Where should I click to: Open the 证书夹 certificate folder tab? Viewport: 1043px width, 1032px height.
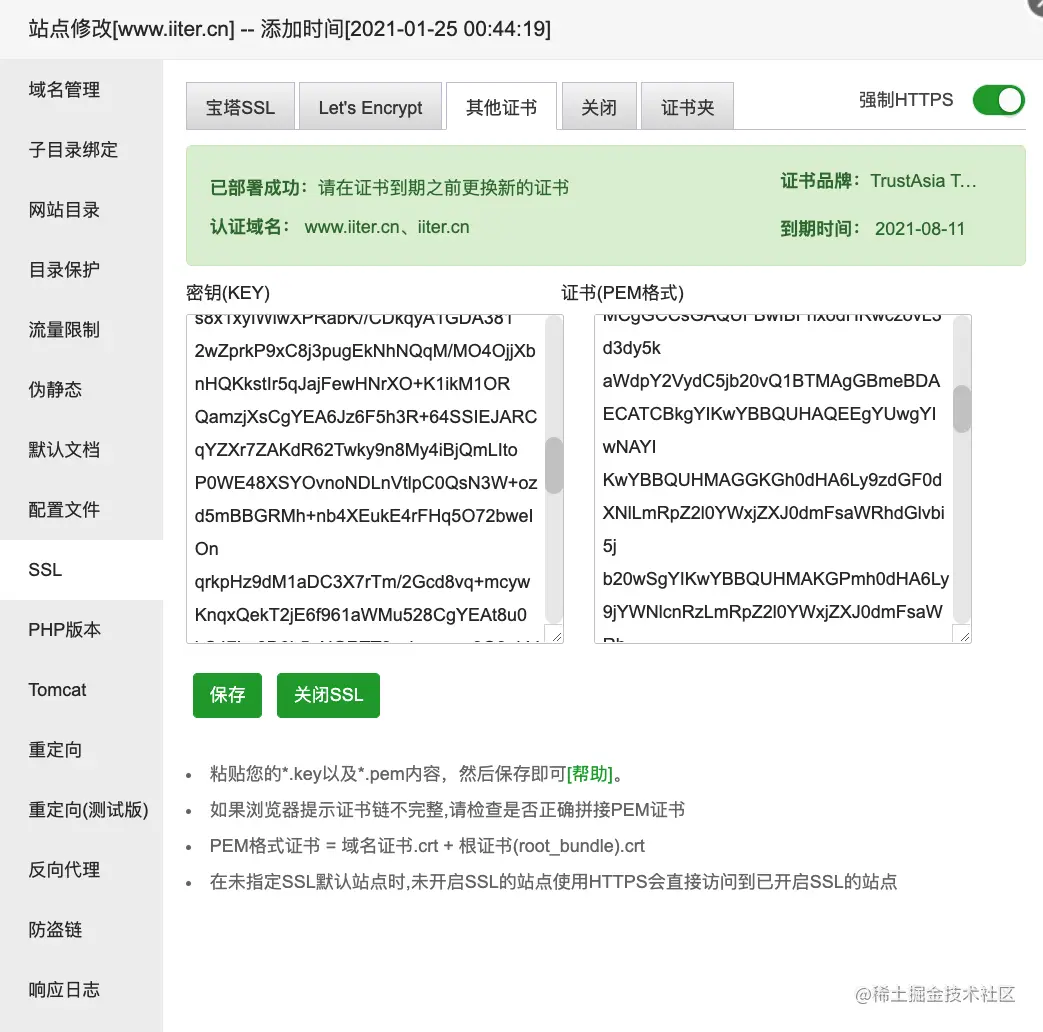pos(687,106)
